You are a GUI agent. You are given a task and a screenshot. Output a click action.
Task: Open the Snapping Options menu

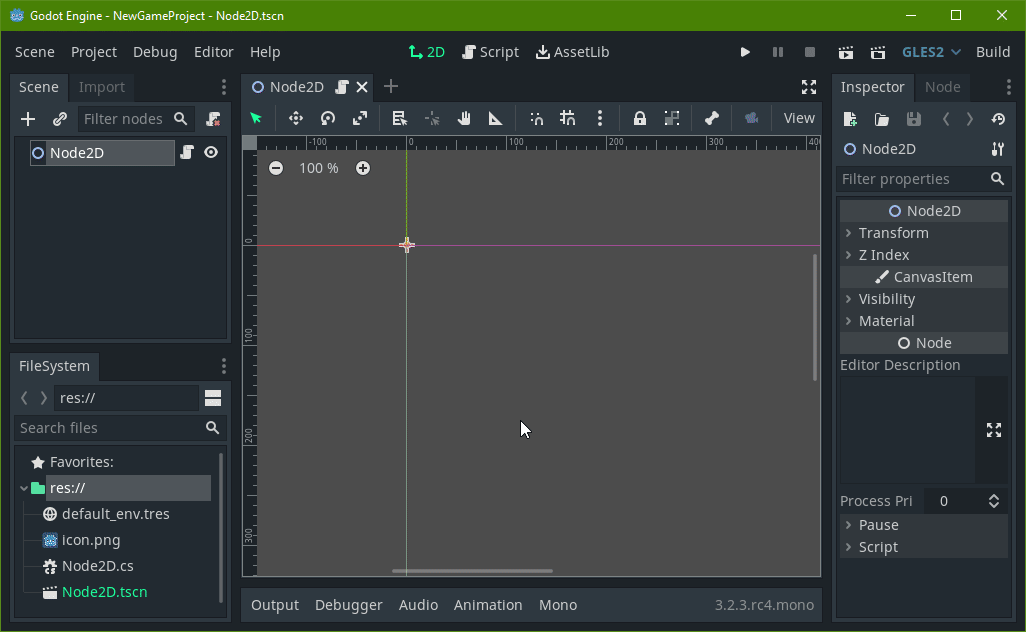click(600, 118)
